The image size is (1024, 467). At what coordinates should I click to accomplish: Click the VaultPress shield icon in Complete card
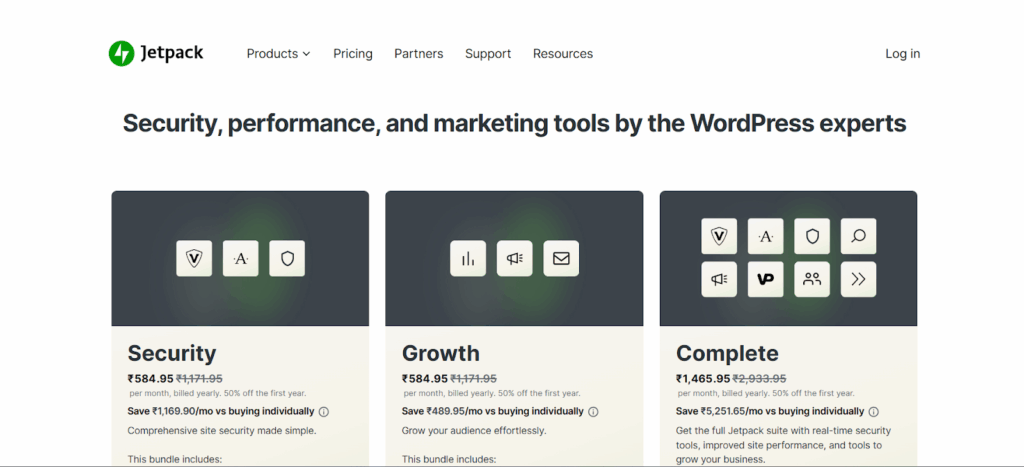coord(719,236)
